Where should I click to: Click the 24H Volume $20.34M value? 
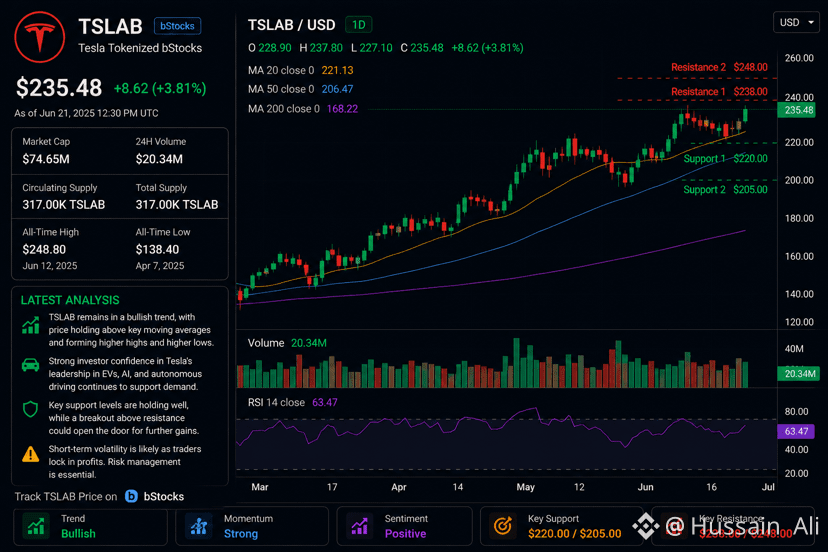[x=159, y=159]
